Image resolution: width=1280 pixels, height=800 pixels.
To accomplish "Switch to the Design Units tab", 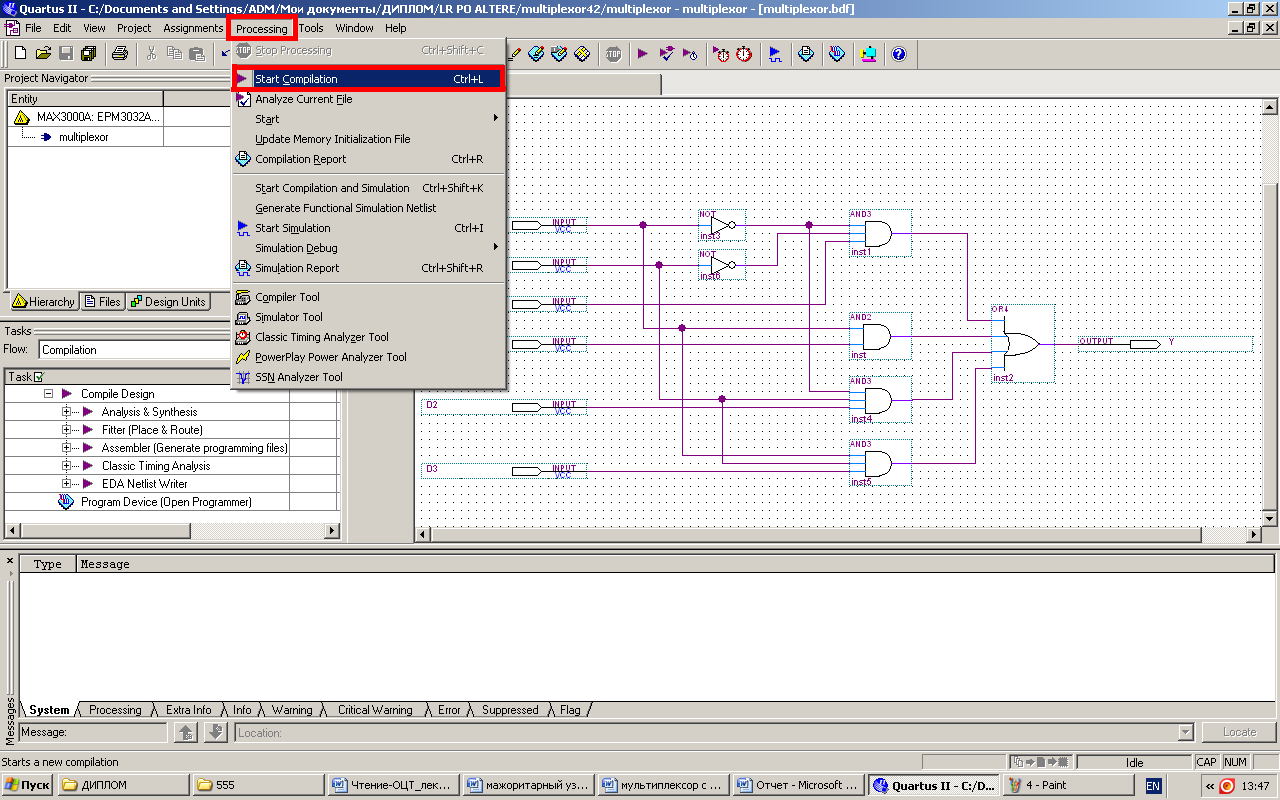I will tap(168, 302).
